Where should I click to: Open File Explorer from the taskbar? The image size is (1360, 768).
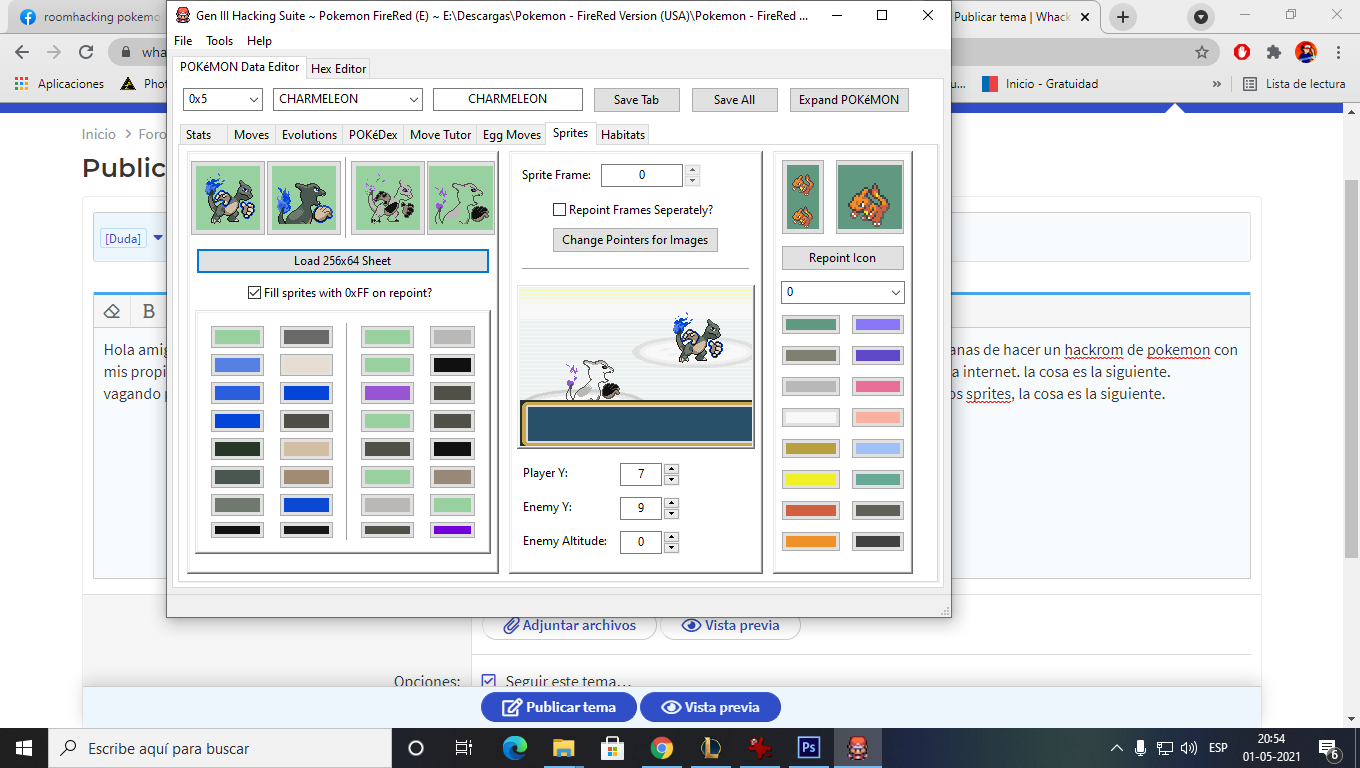(563, 748)
